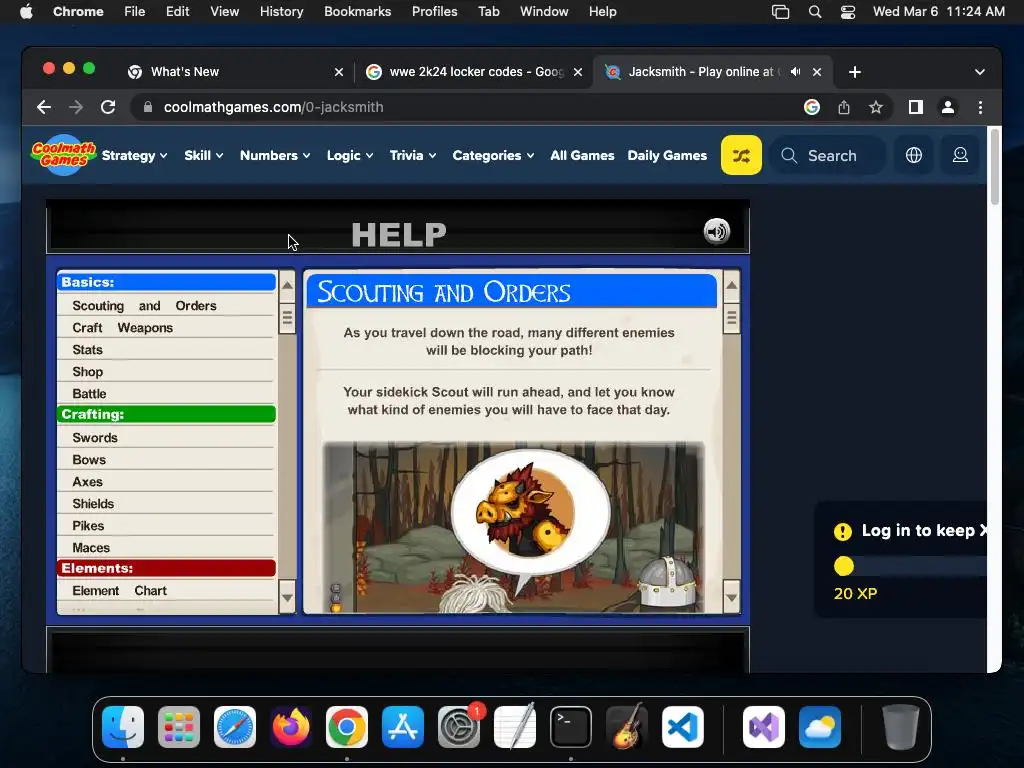The height and width of the screenshot is (768, 1024).
Task: Open the language globe icon
Action: pyautogui.click(x=914, y=155)
